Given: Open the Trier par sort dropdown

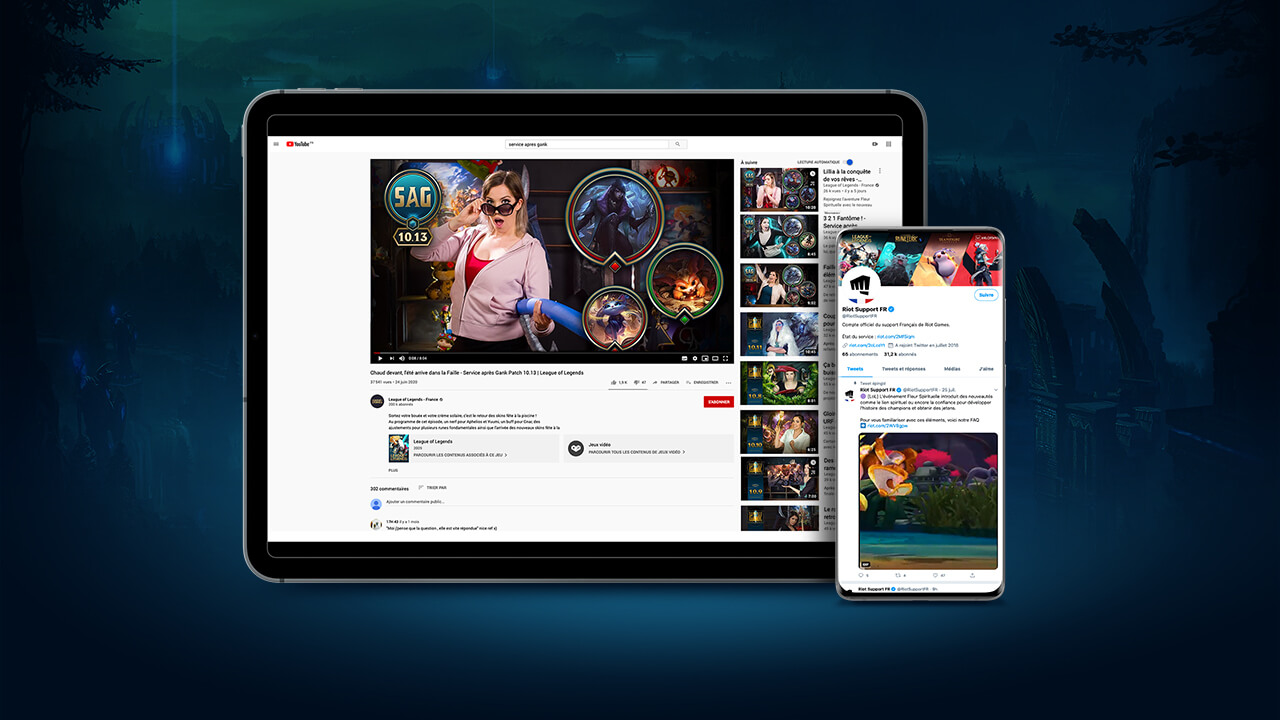Looking at the screenshot, I should (432, 488).
